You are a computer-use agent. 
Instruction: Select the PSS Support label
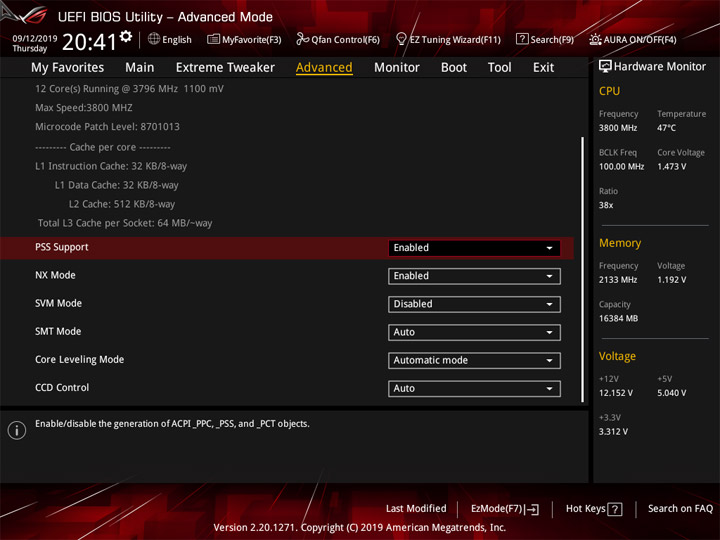click(x=62, y=247)
